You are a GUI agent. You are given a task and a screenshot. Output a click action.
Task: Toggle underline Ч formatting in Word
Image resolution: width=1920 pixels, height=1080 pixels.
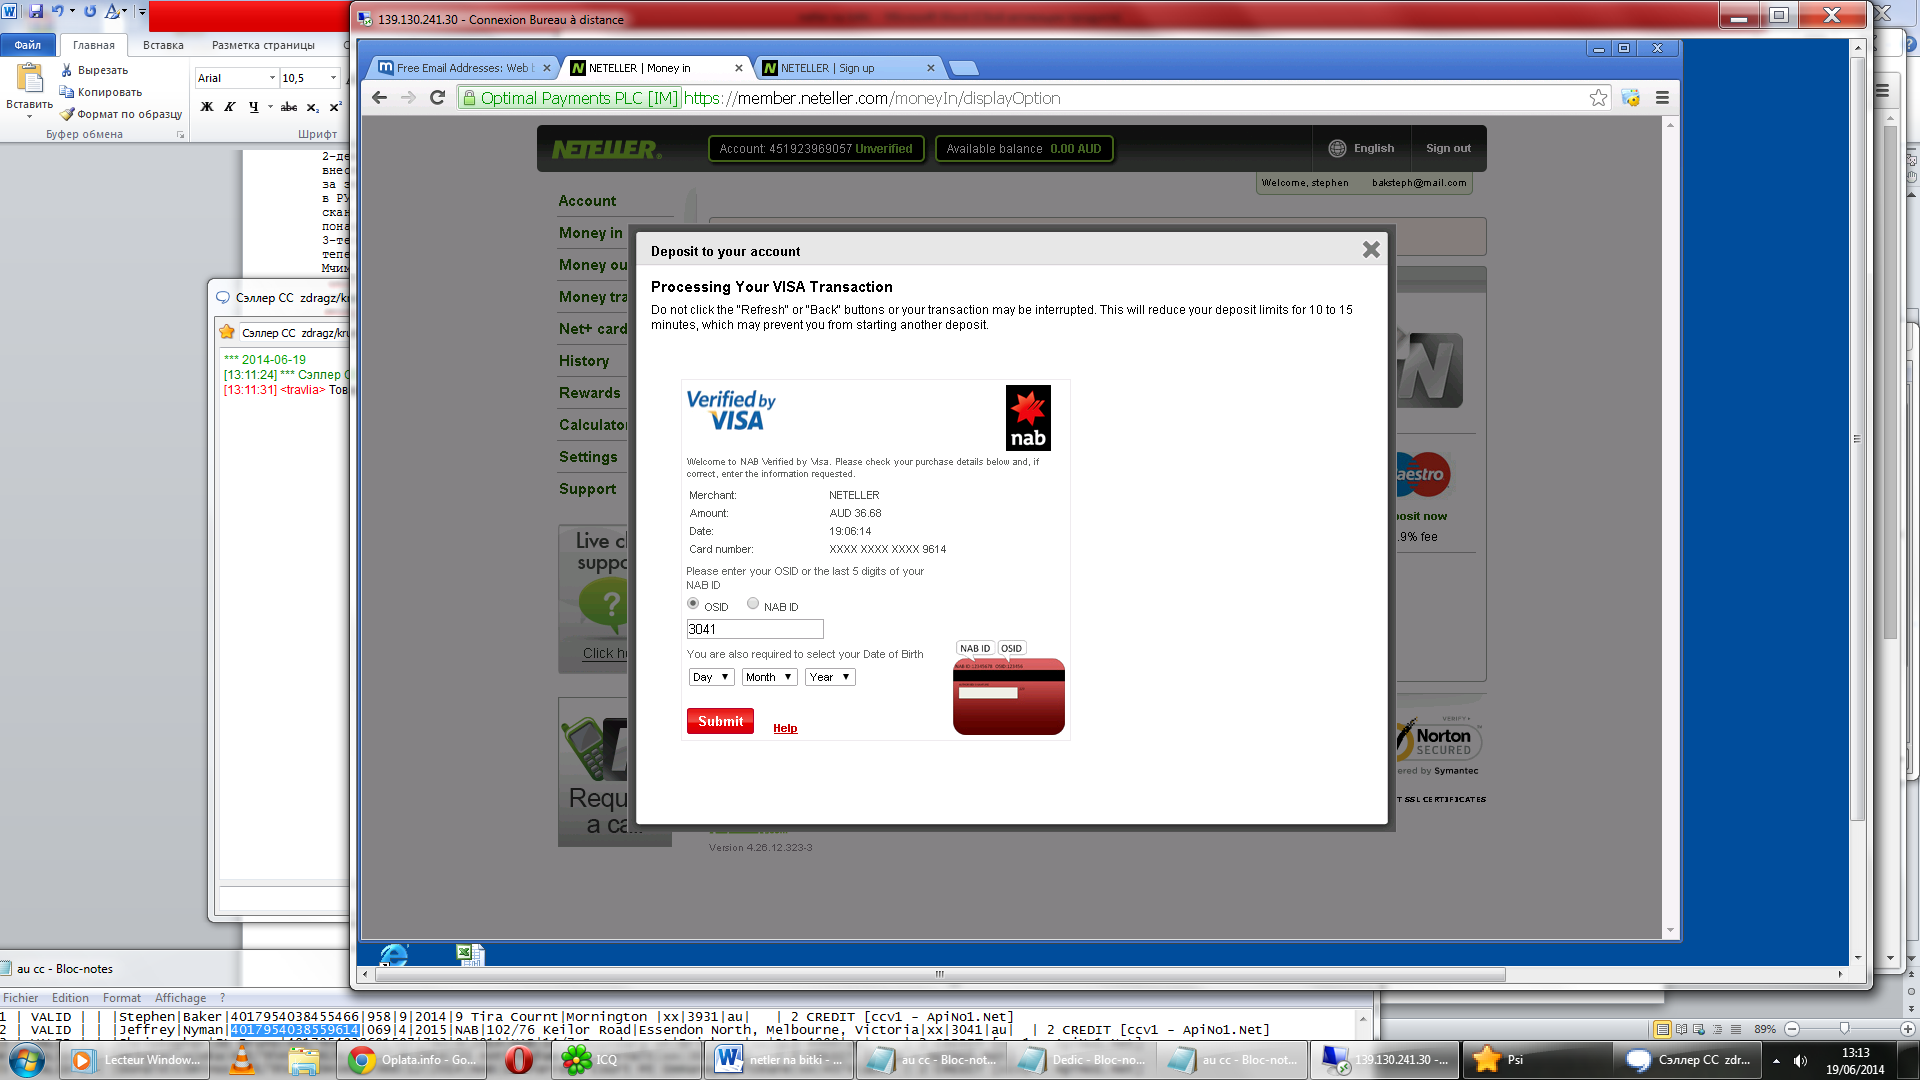253,107
